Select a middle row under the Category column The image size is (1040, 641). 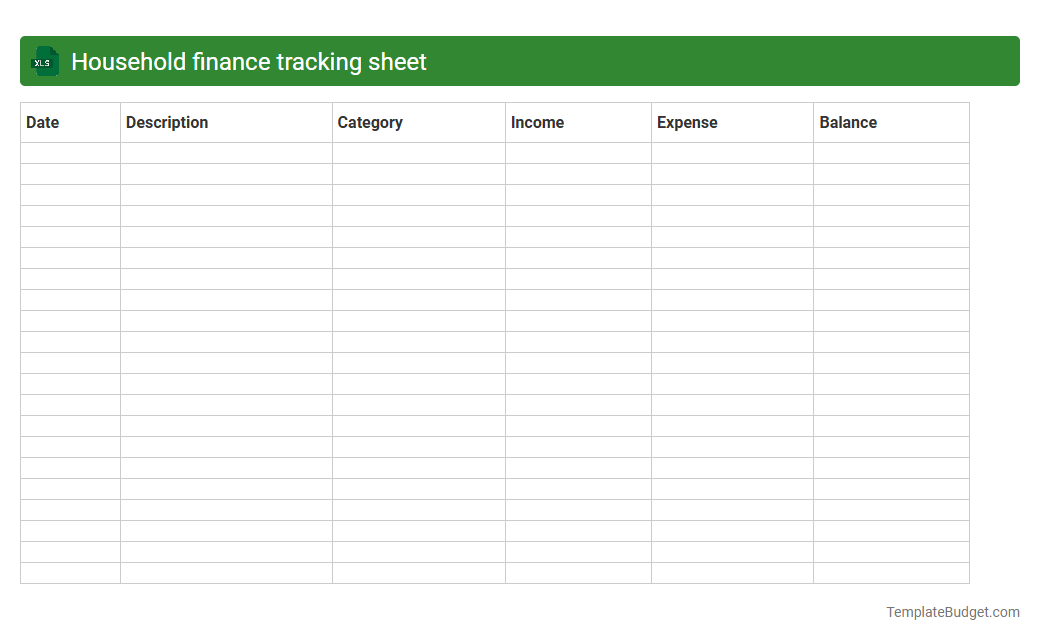[418, 362]
